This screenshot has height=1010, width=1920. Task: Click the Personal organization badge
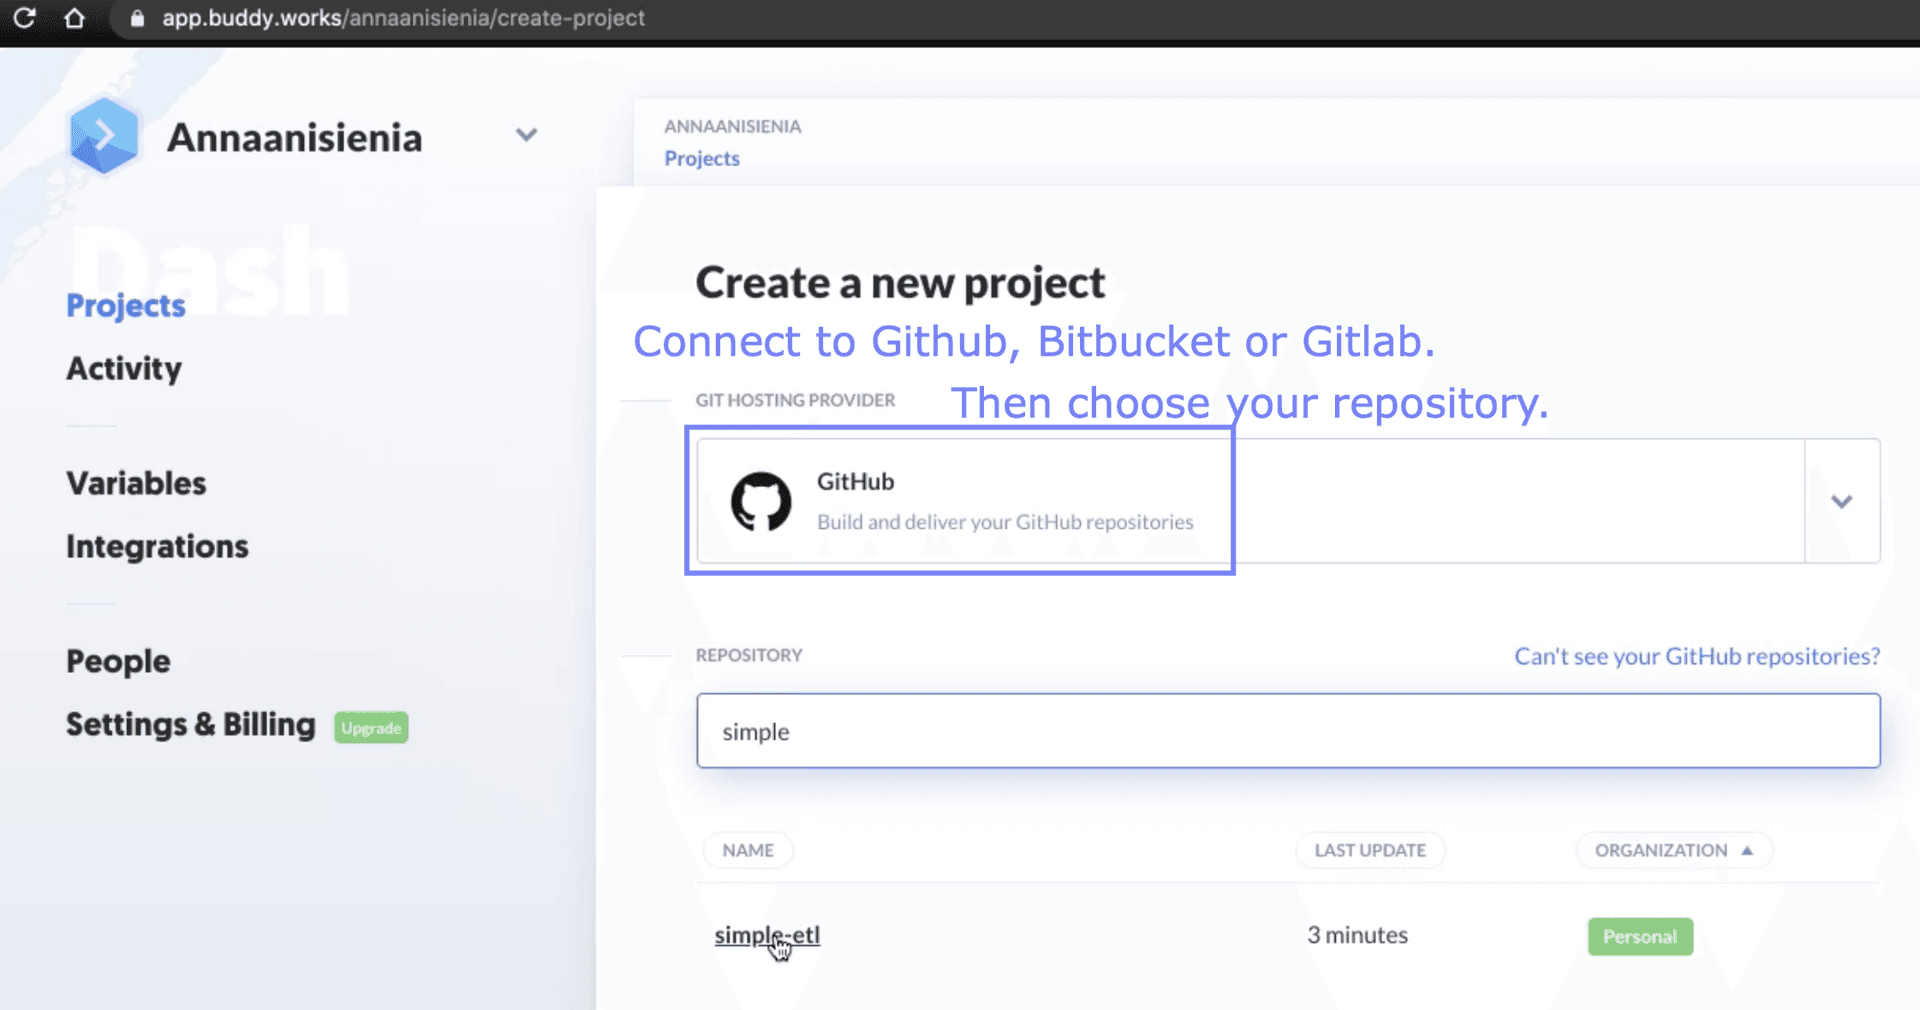pos(1639,936)
